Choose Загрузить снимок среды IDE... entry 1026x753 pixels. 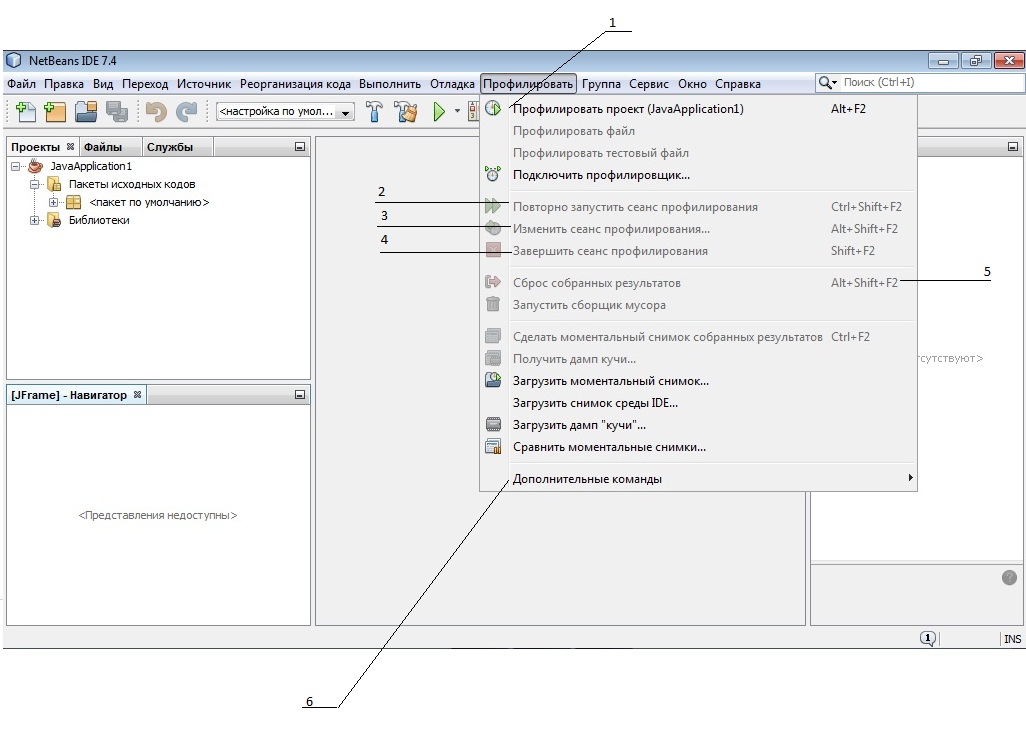pyautogui.click(x=698, y=403)
